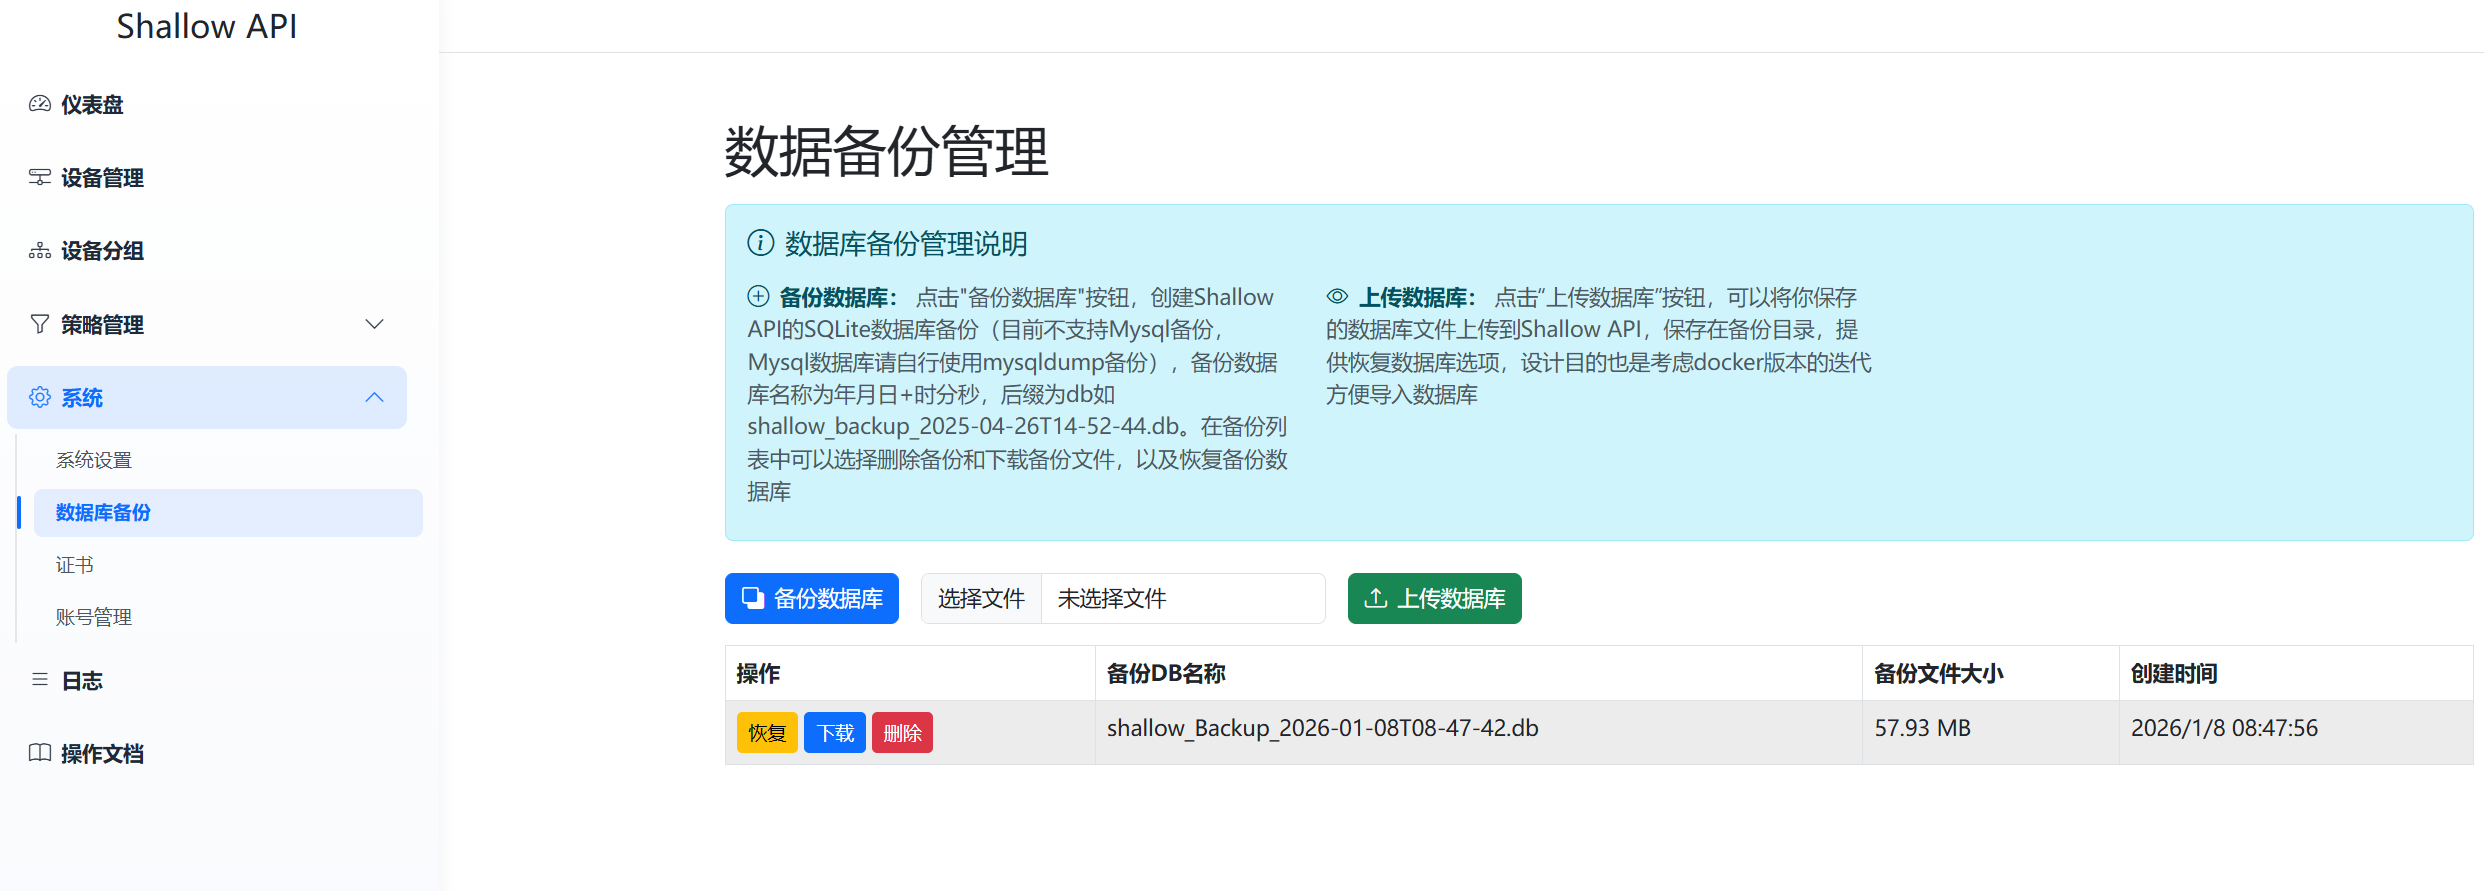Click the log list icon
The image size is (2484, 891).
(40, 680)
